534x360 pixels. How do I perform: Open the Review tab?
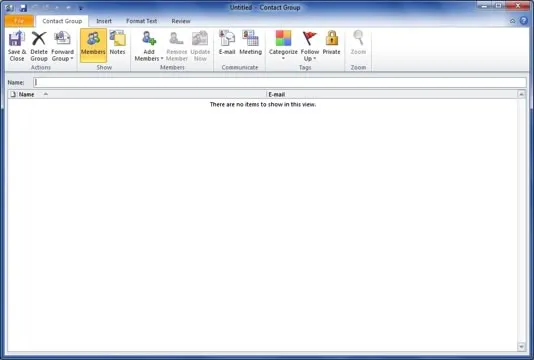[181, 21]
